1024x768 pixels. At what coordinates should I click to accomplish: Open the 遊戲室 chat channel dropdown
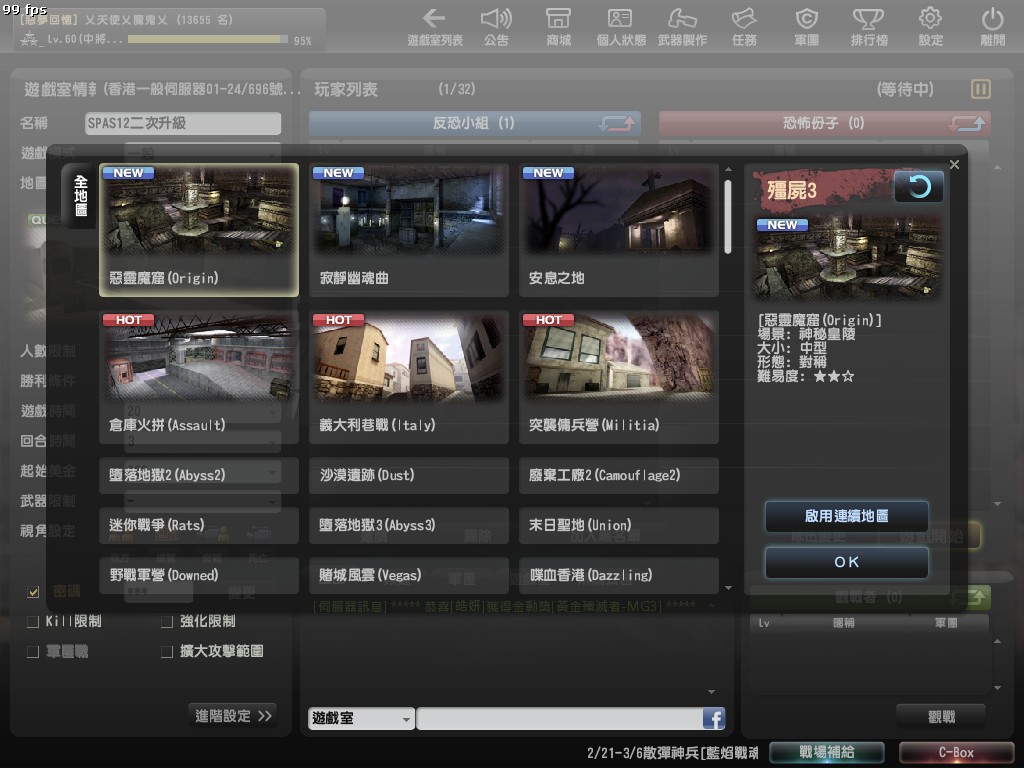click(x=361, y=718)
